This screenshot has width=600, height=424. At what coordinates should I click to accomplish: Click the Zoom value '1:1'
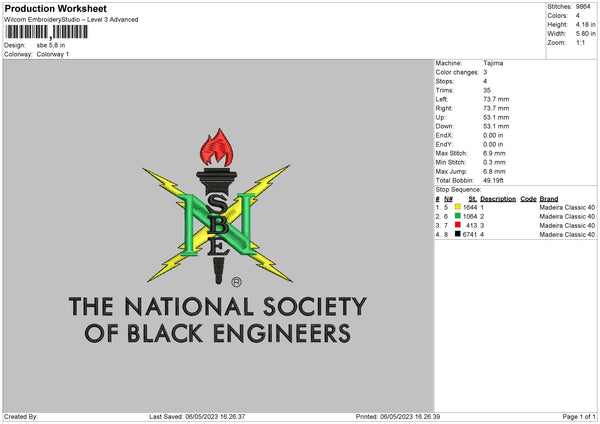pyautogui.click(x=580, y=43)
